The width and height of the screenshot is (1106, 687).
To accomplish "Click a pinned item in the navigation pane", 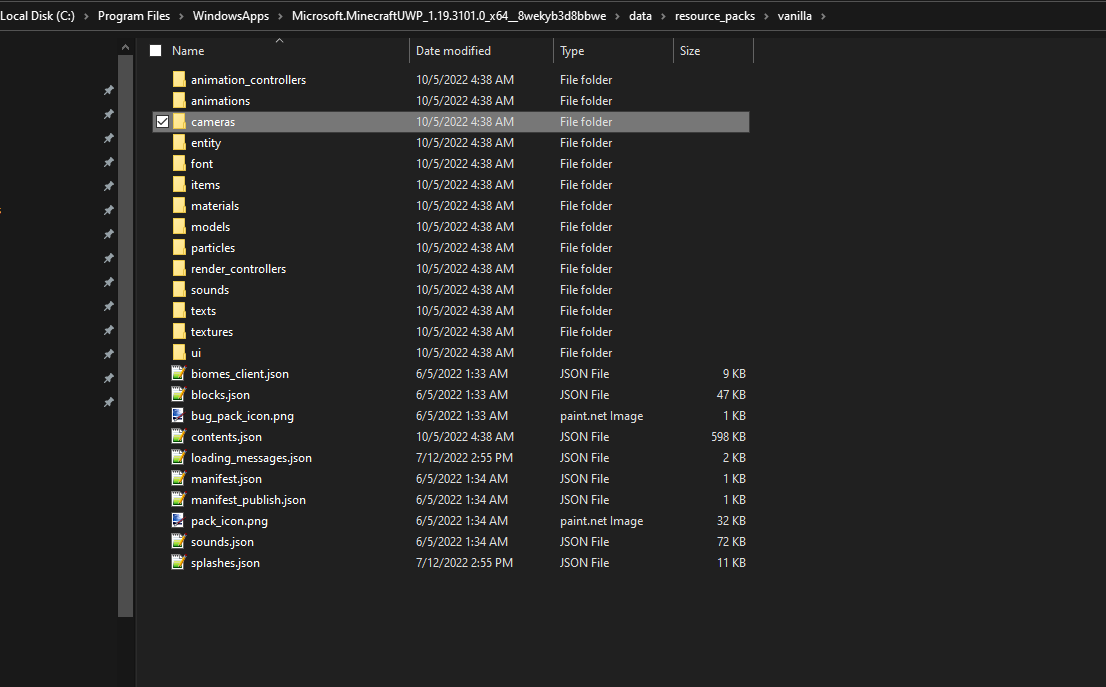I will (108, 90).
